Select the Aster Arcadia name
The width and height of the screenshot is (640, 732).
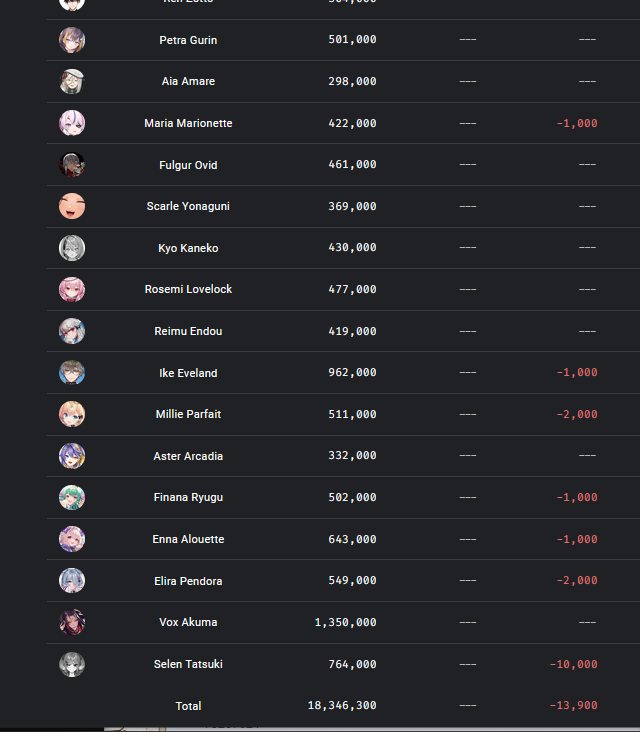[x=188, y=456]
